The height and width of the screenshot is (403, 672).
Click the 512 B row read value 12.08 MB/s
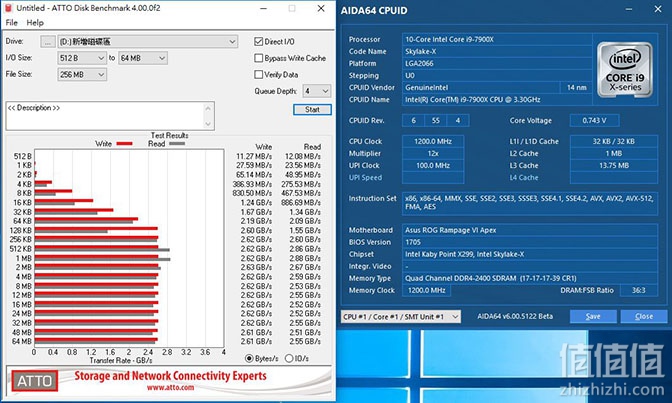[303, 156]
